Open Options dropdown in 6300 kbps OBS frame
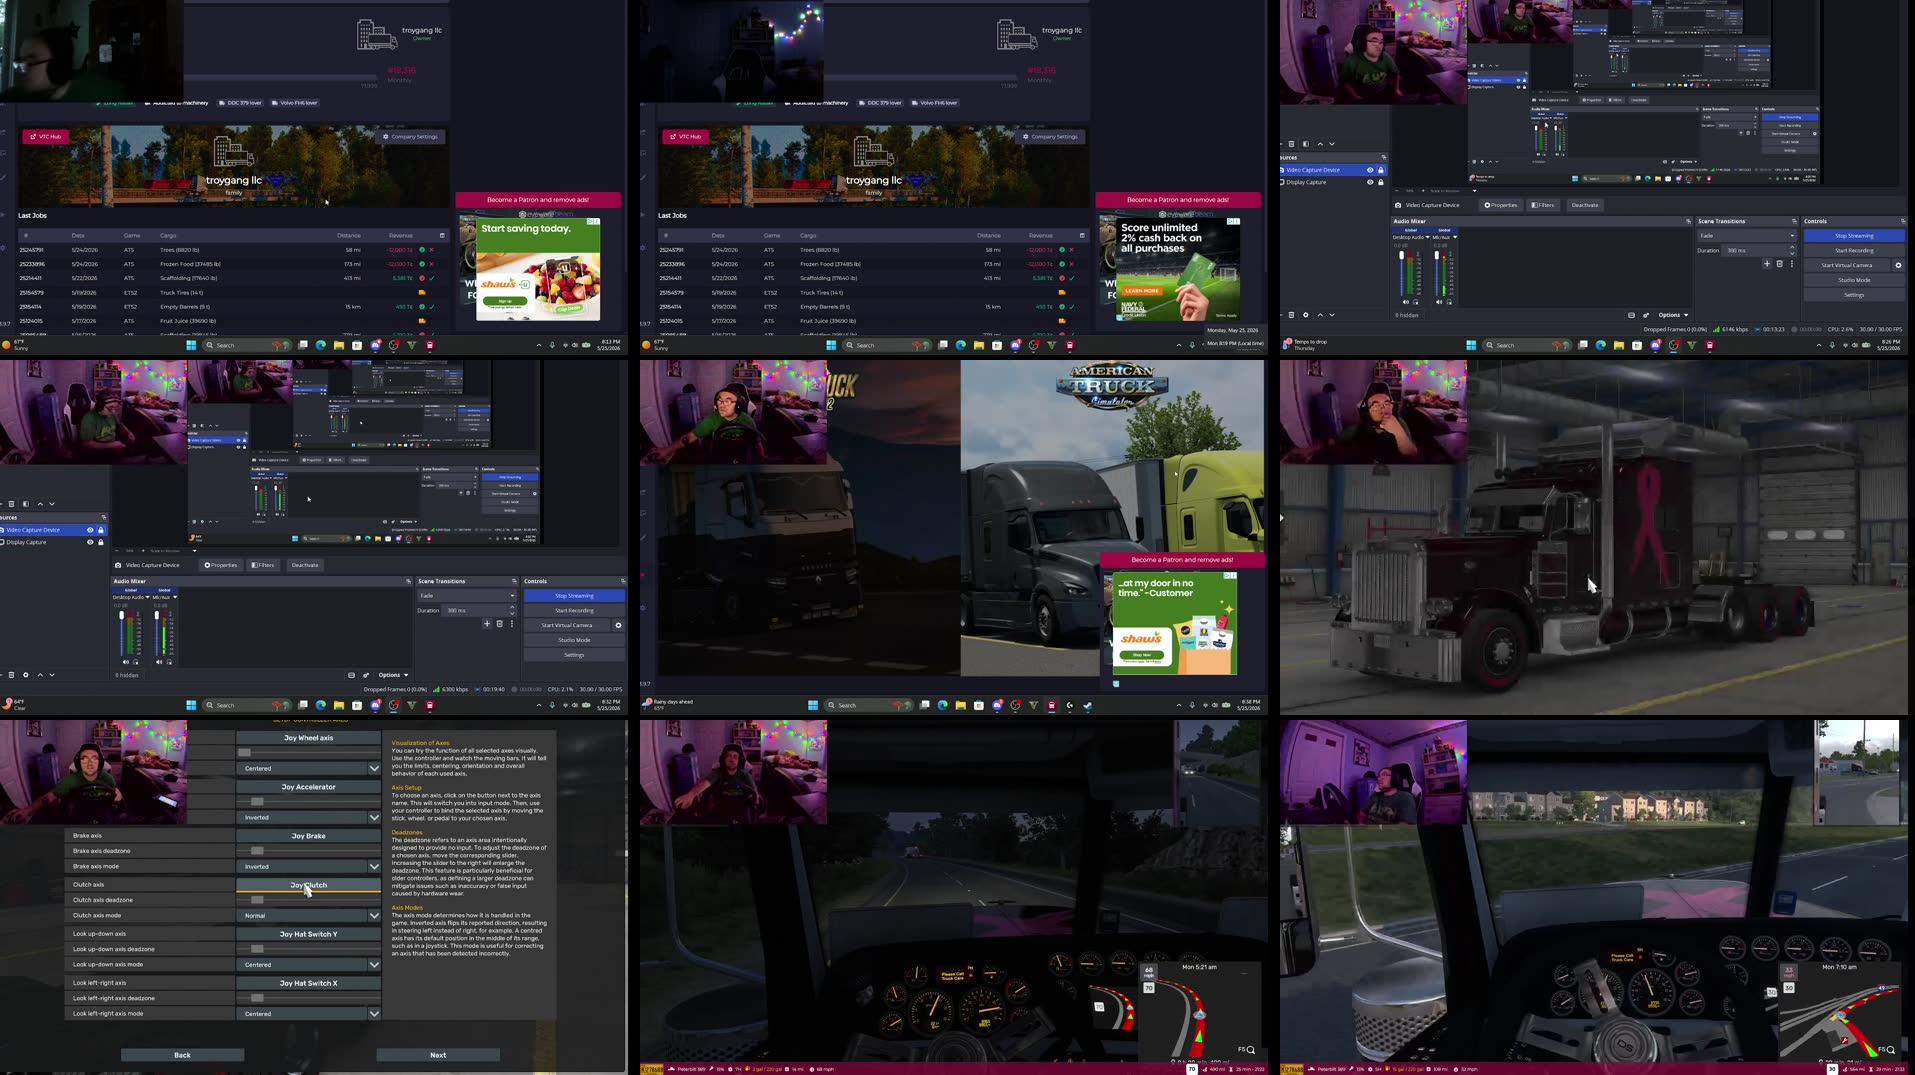The height and width of the screenshot is (1075, 1915). 393,675
